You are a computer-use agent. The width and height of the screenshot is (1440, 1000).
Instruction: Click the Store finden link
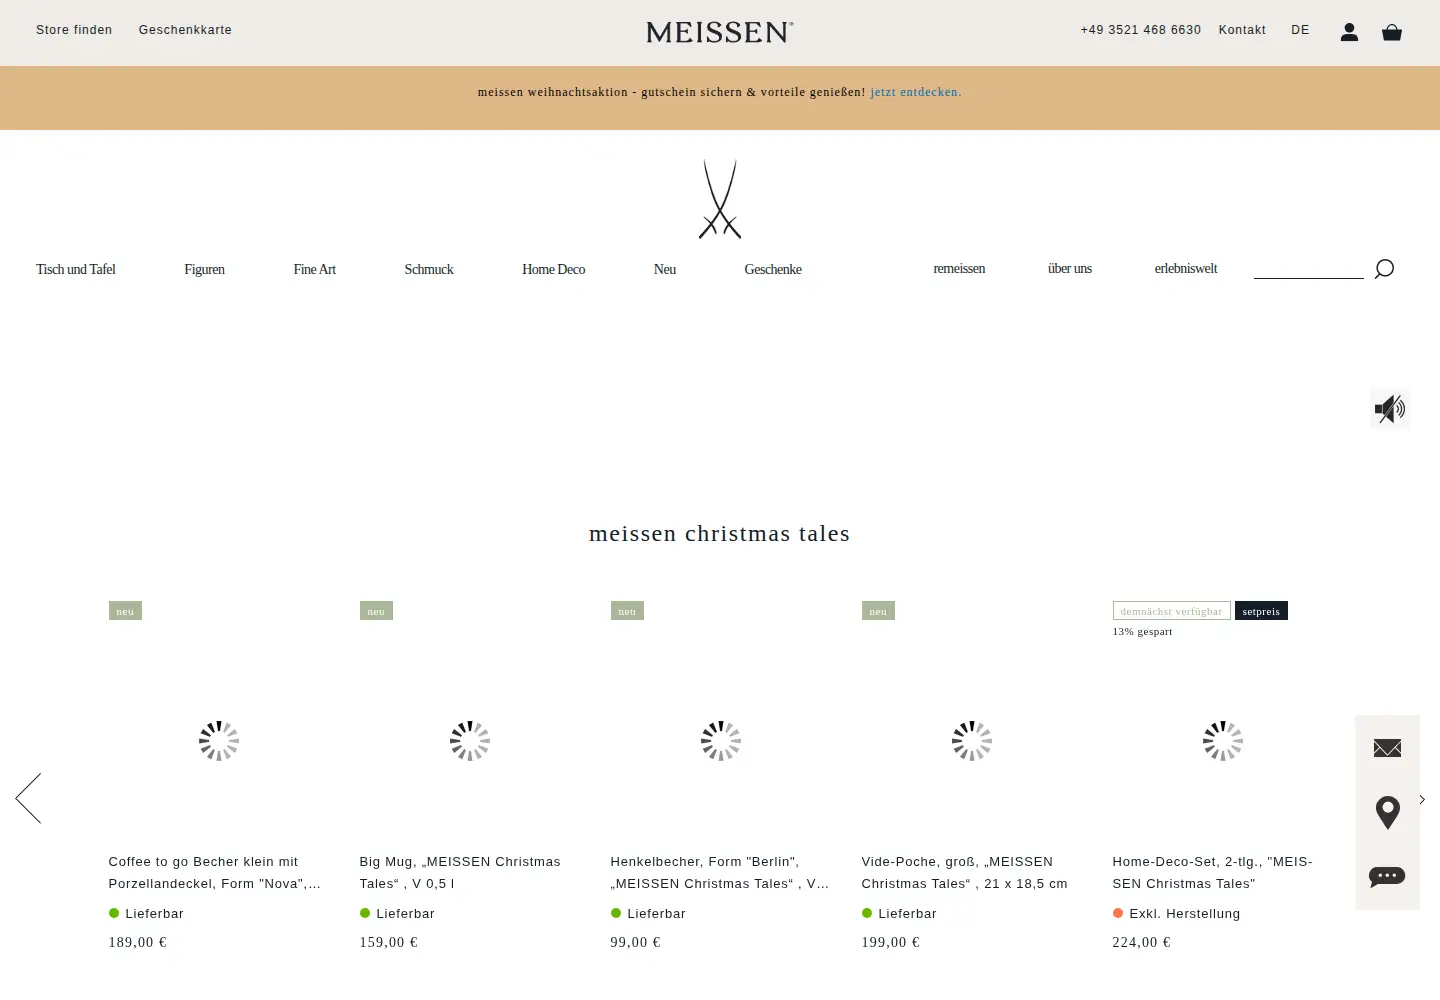point(74,30)
